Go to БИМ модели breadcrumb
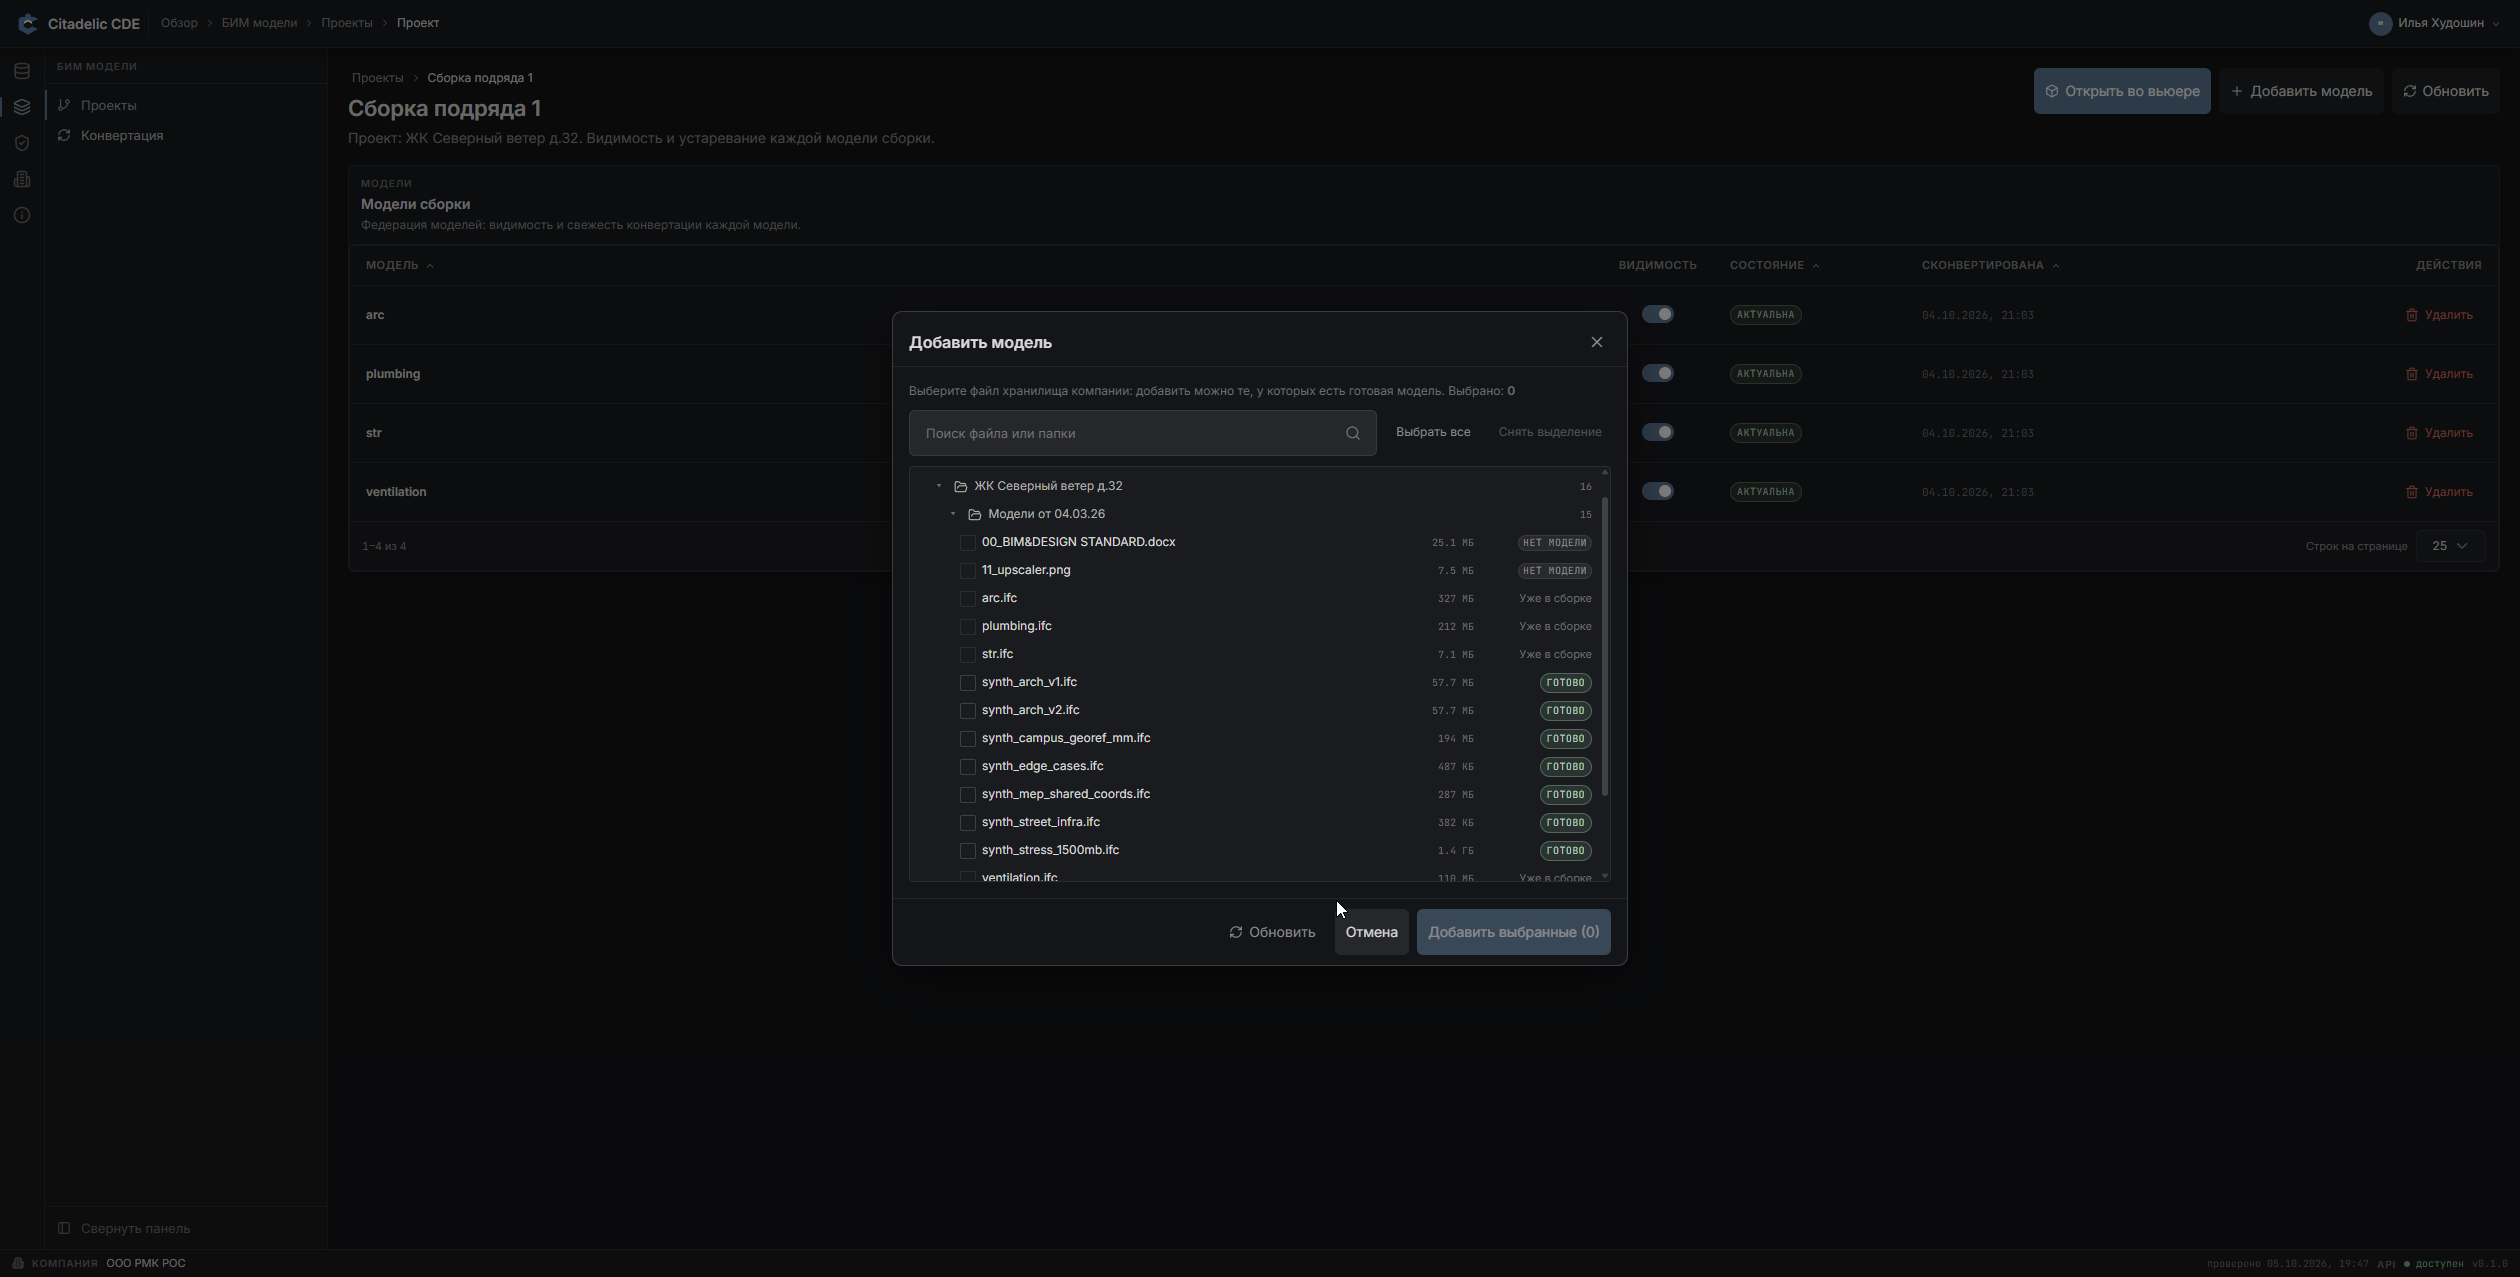 [259, 23]
